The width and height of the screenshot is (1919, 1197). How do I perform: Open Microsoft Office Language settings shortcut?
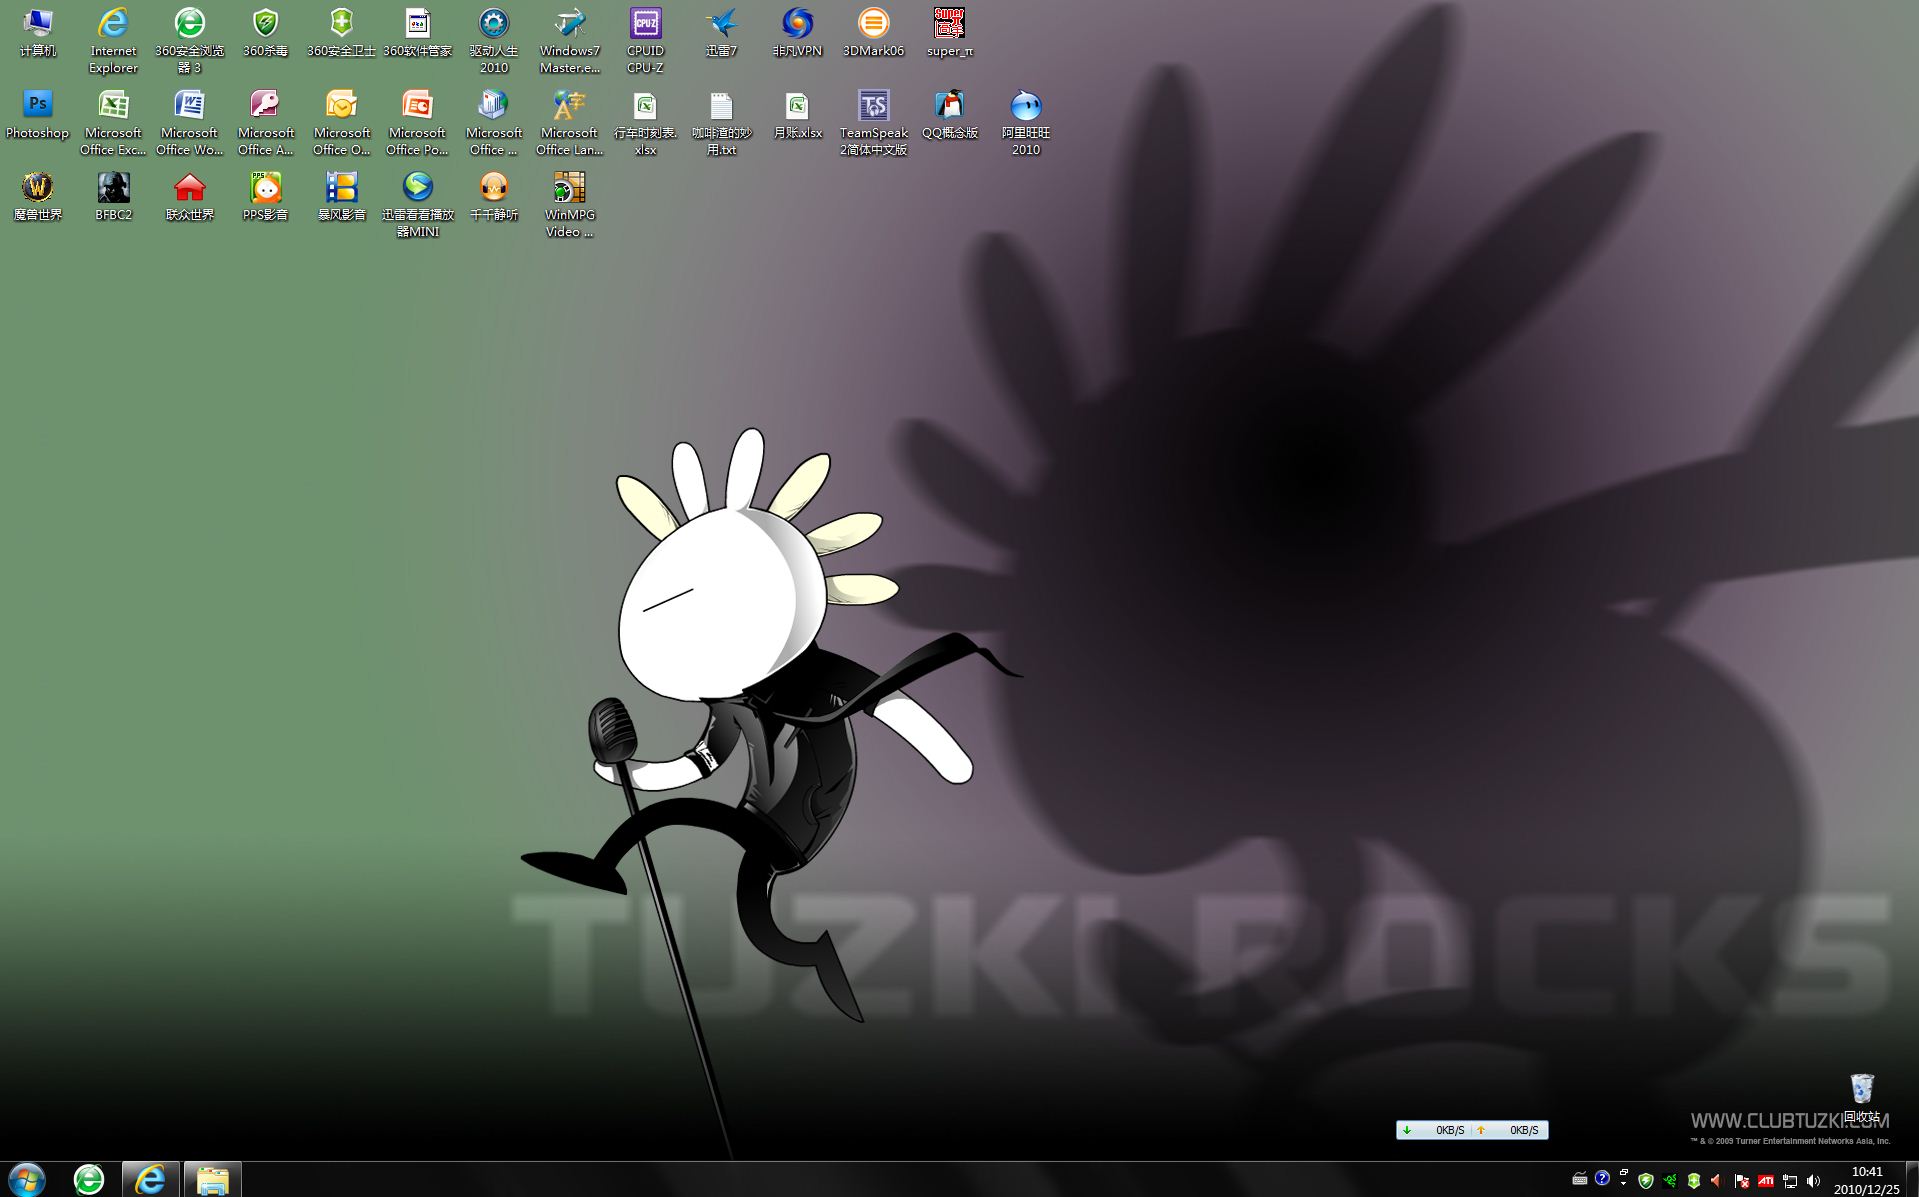(569, 123)
